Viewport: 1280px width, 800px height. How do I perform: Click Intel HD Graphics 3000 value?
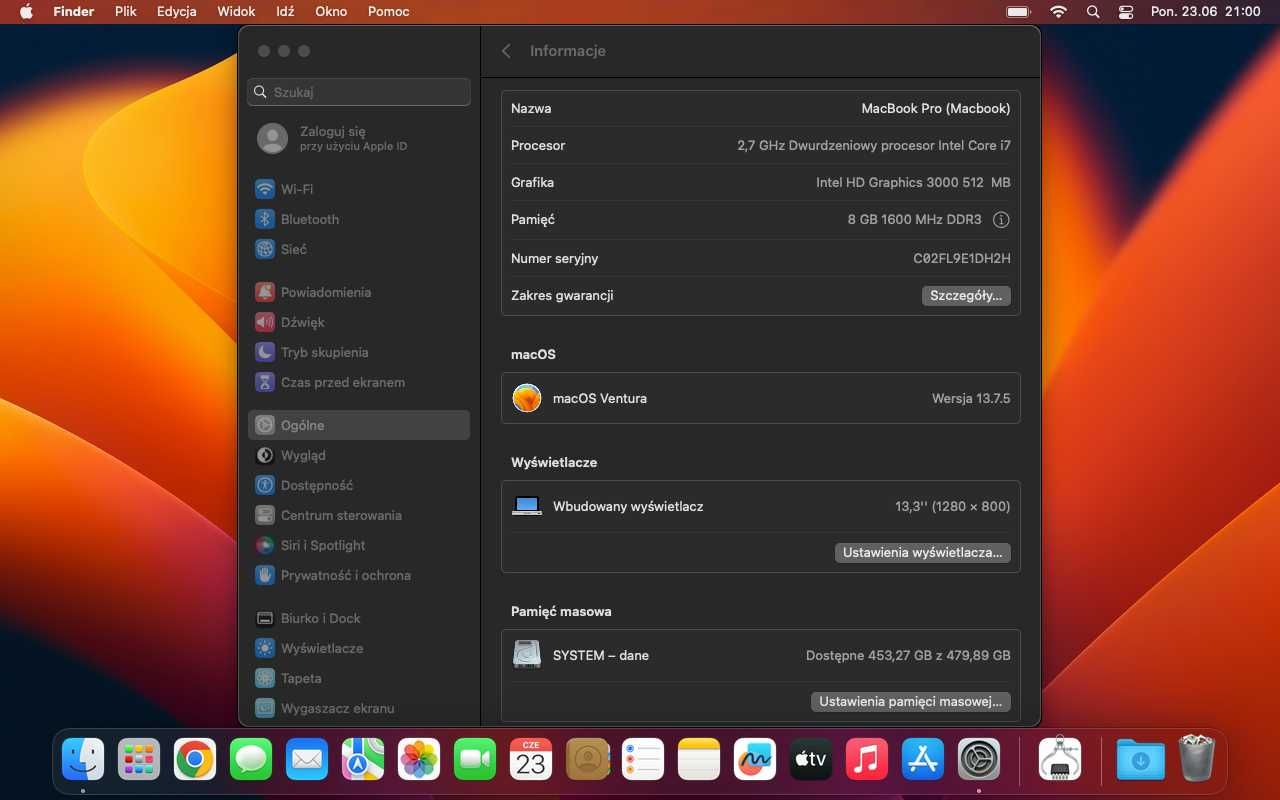click(913, 182)
